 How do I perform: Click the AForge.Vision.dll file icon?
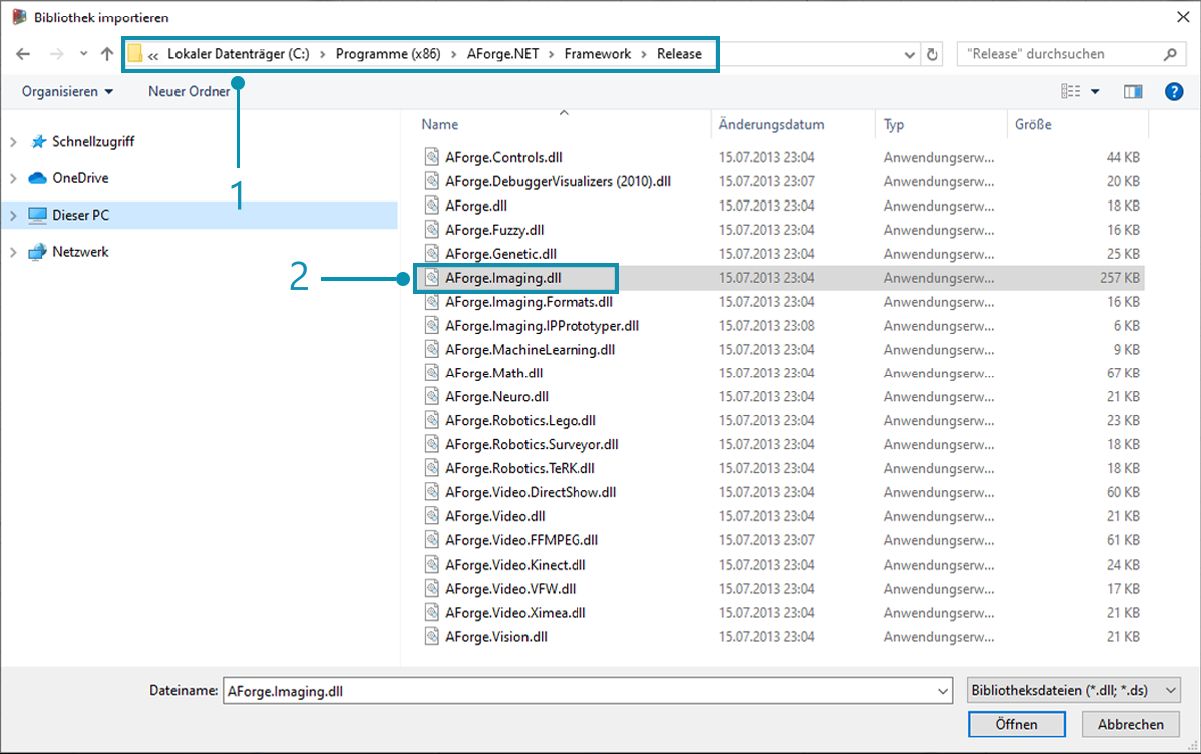tap(431, 637)
